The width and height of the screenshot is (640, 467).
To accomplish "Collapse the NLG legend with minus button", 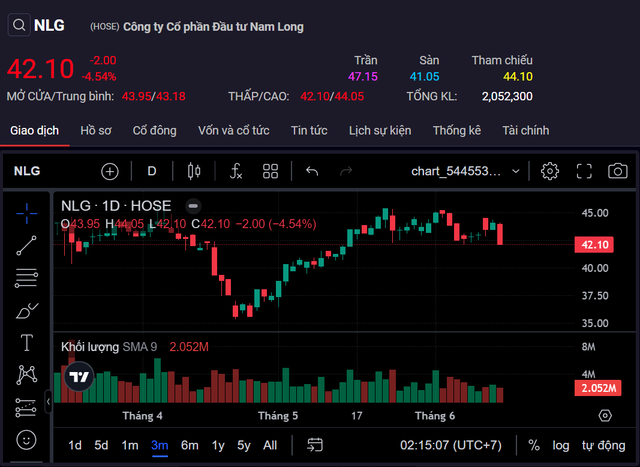I will point(193,206).
